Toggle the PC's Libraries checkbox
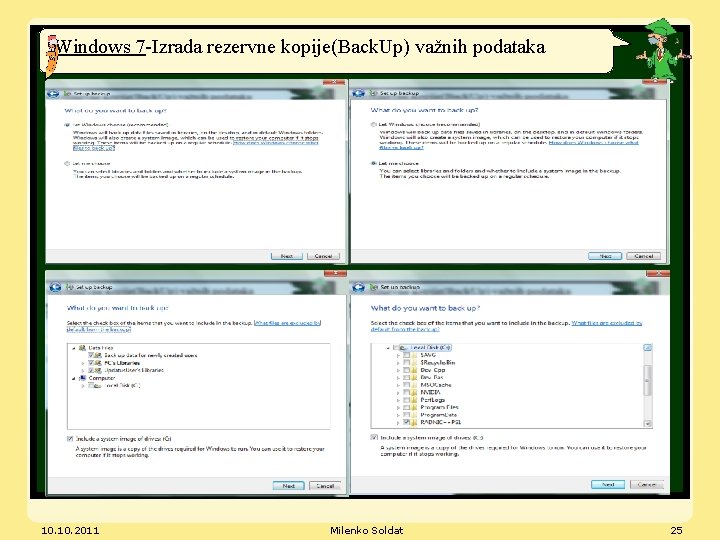This screenshot has height=540, width=720. pos(91,363)
